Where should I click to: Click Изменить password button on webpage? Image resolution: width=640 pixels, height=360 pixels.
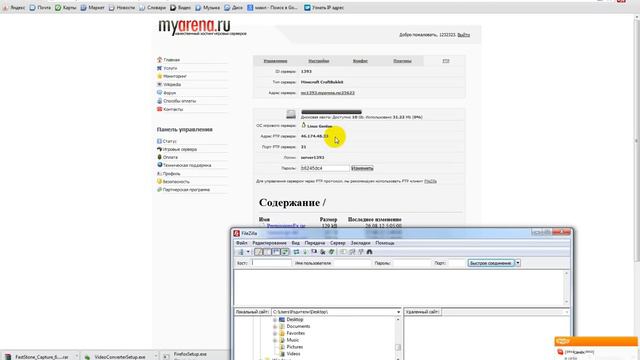click(362, 168)
